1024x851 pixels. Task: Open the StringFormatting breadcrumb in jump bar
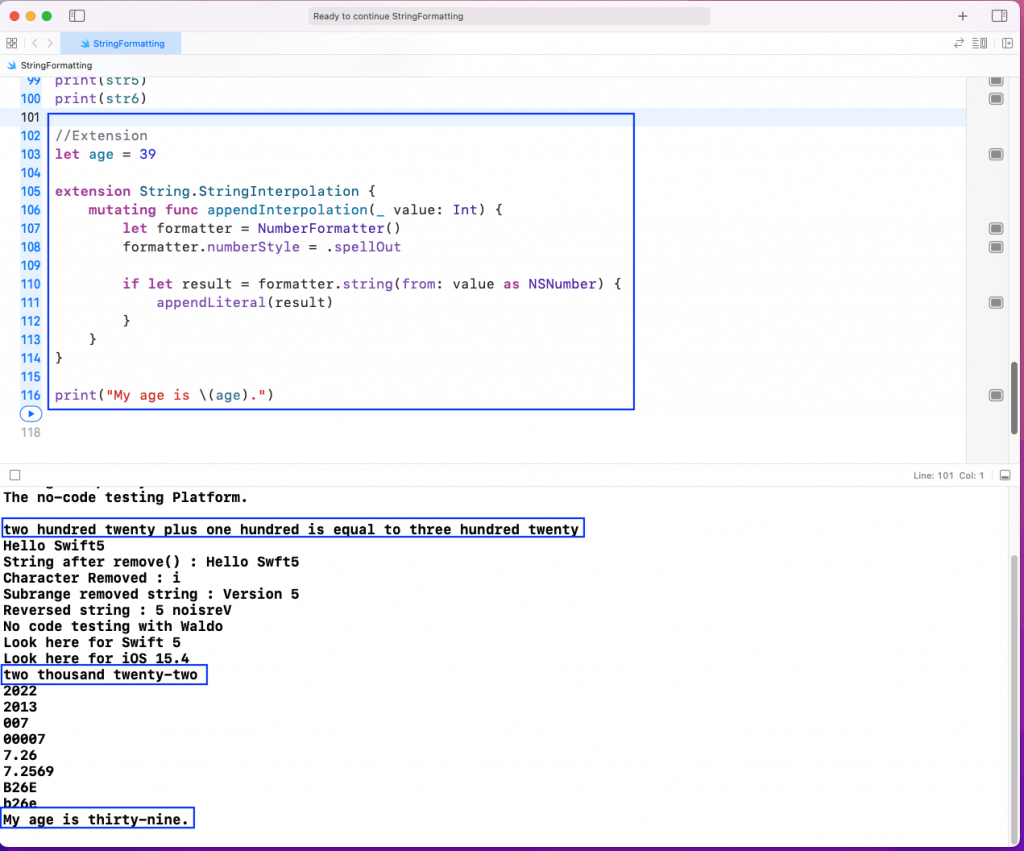point(55,65)
